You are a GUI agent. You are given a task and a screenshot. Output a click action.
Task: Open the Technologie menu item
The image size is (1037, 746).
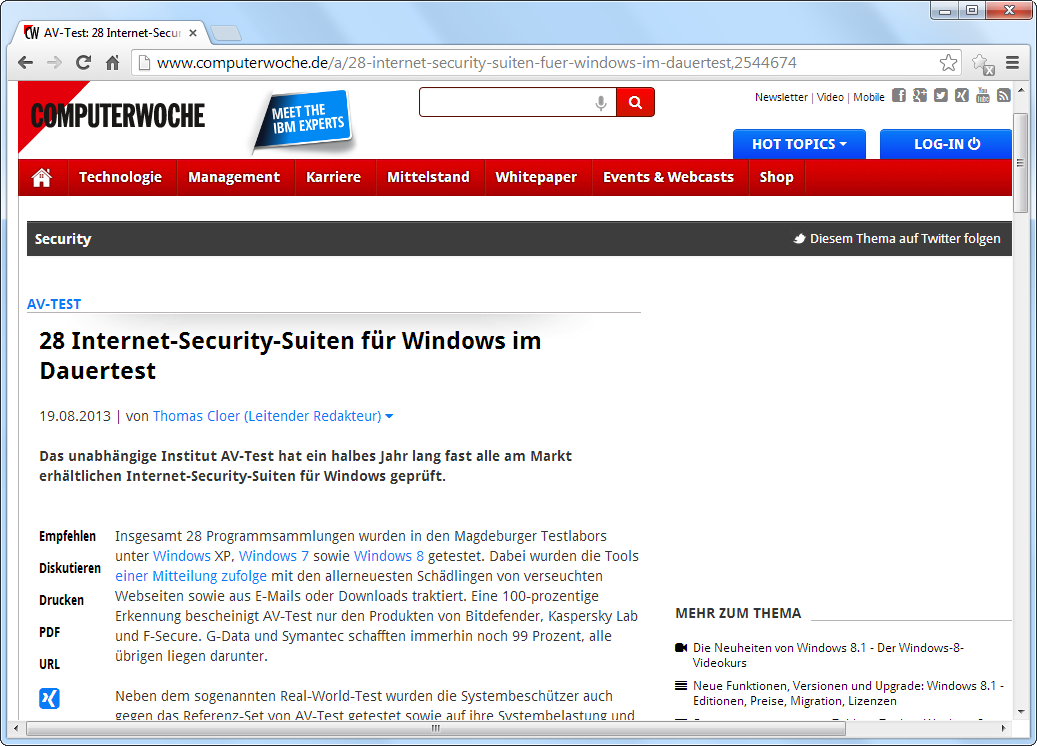[120, 177]
